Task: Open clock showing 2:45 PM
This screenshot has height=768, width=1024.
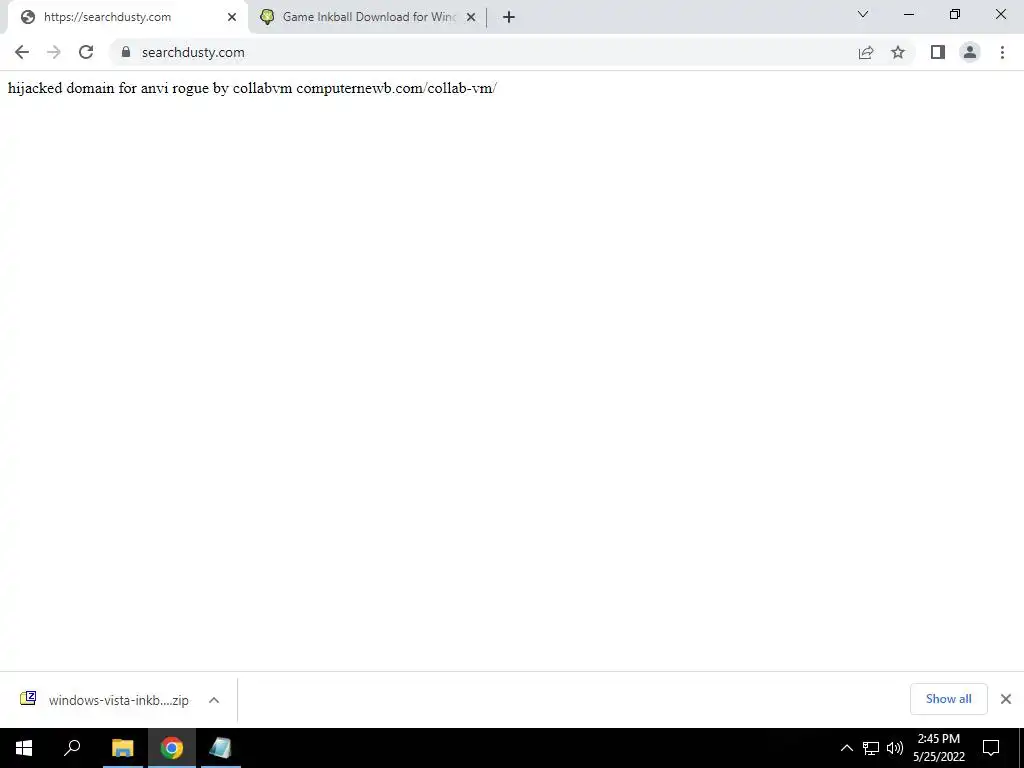Action: (938, 748)
